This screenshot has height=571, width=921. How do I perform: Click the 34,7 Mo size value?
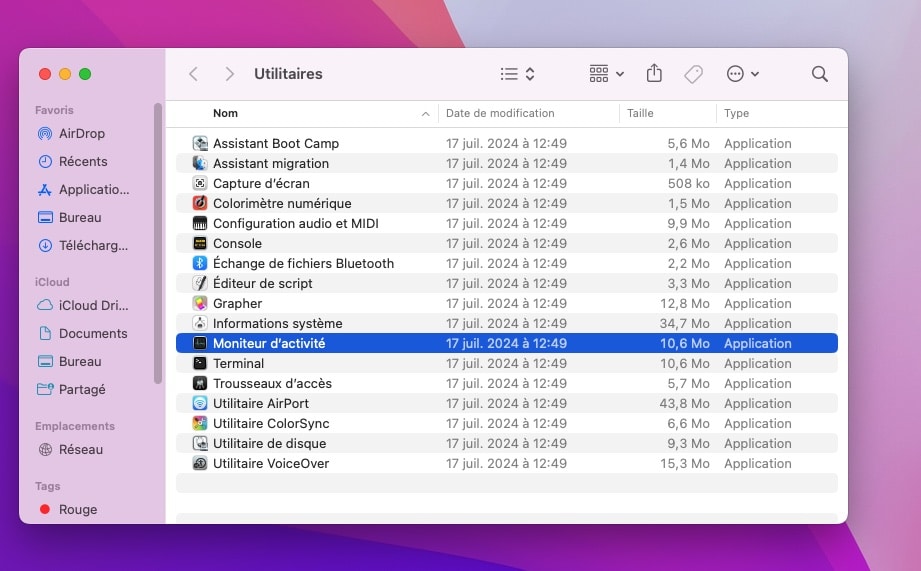click(684, 323)
